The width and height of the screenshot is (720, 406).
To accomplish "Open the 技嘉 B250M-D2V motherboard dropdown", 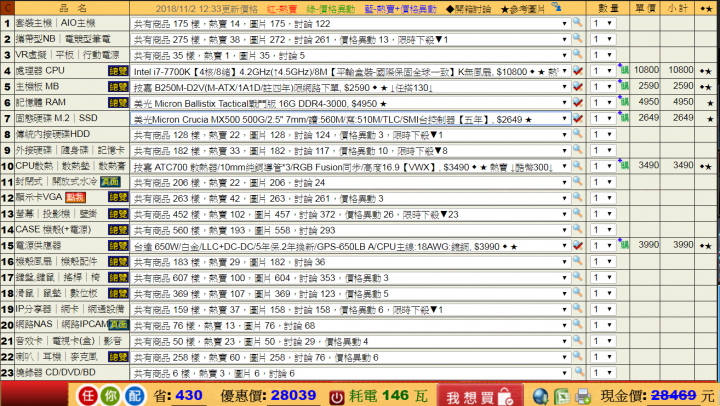I will click(350, 87).
